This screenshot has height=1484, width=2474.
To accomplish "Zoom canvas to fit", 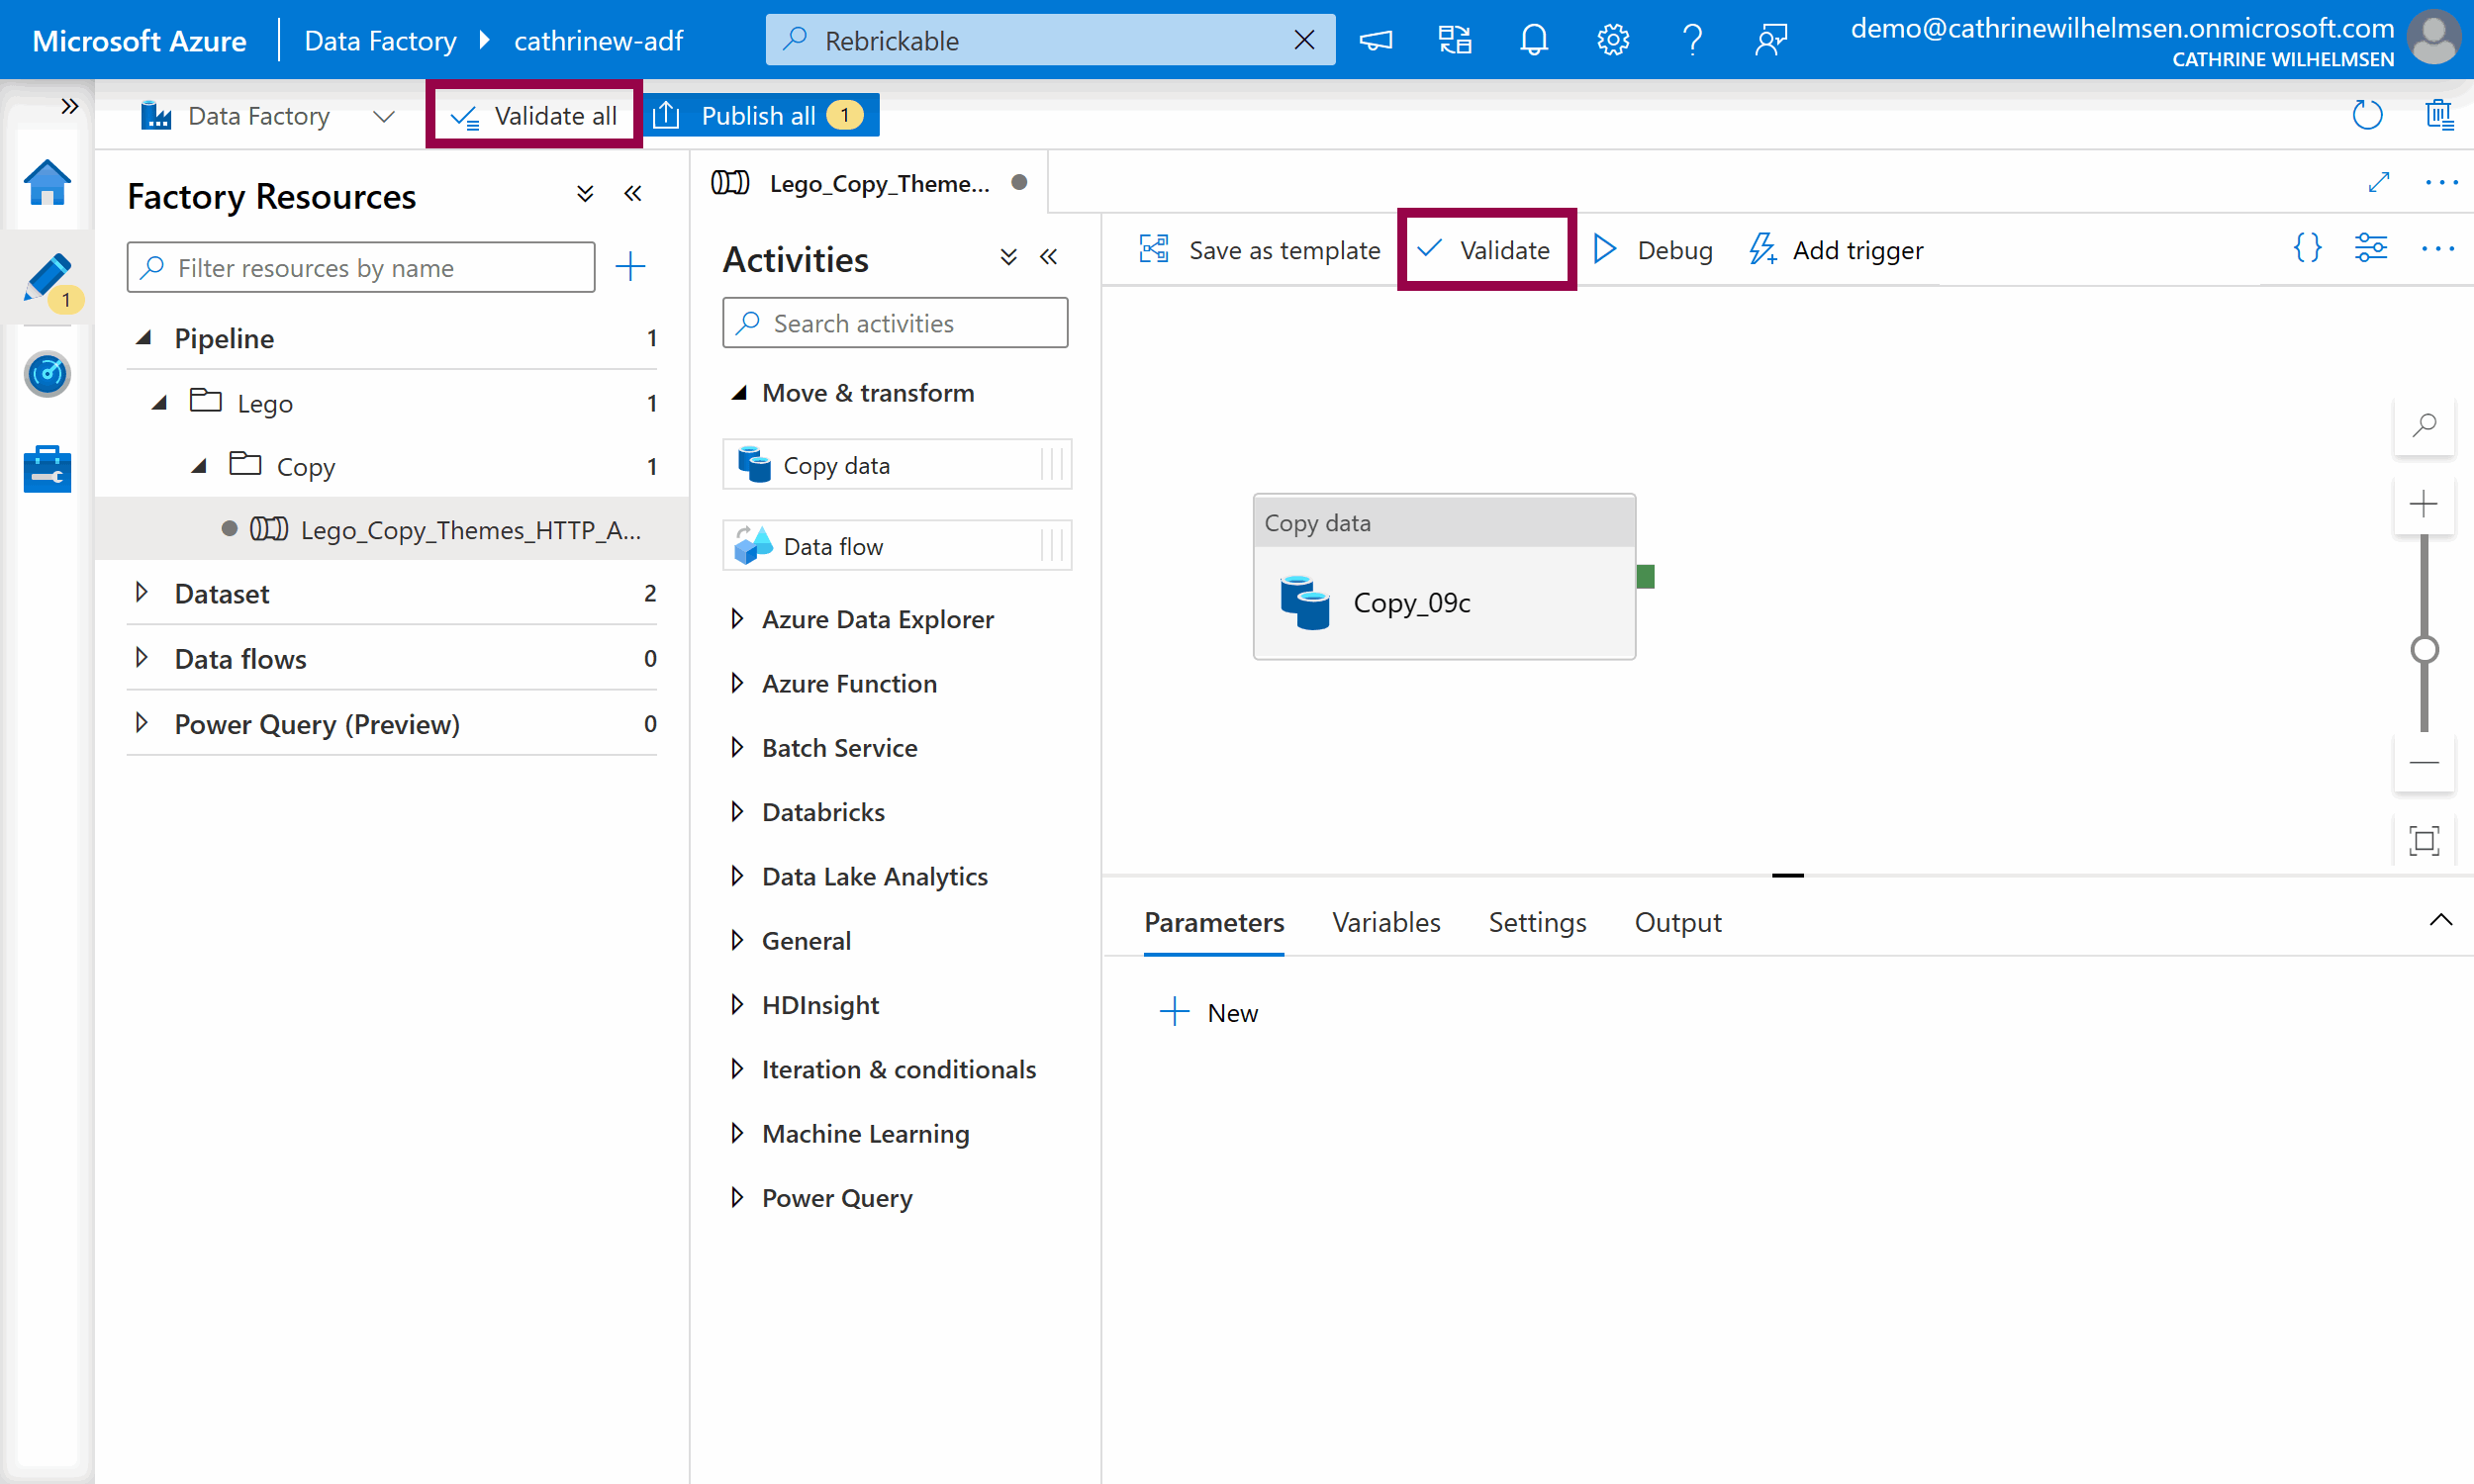I will coord(2424,841).
